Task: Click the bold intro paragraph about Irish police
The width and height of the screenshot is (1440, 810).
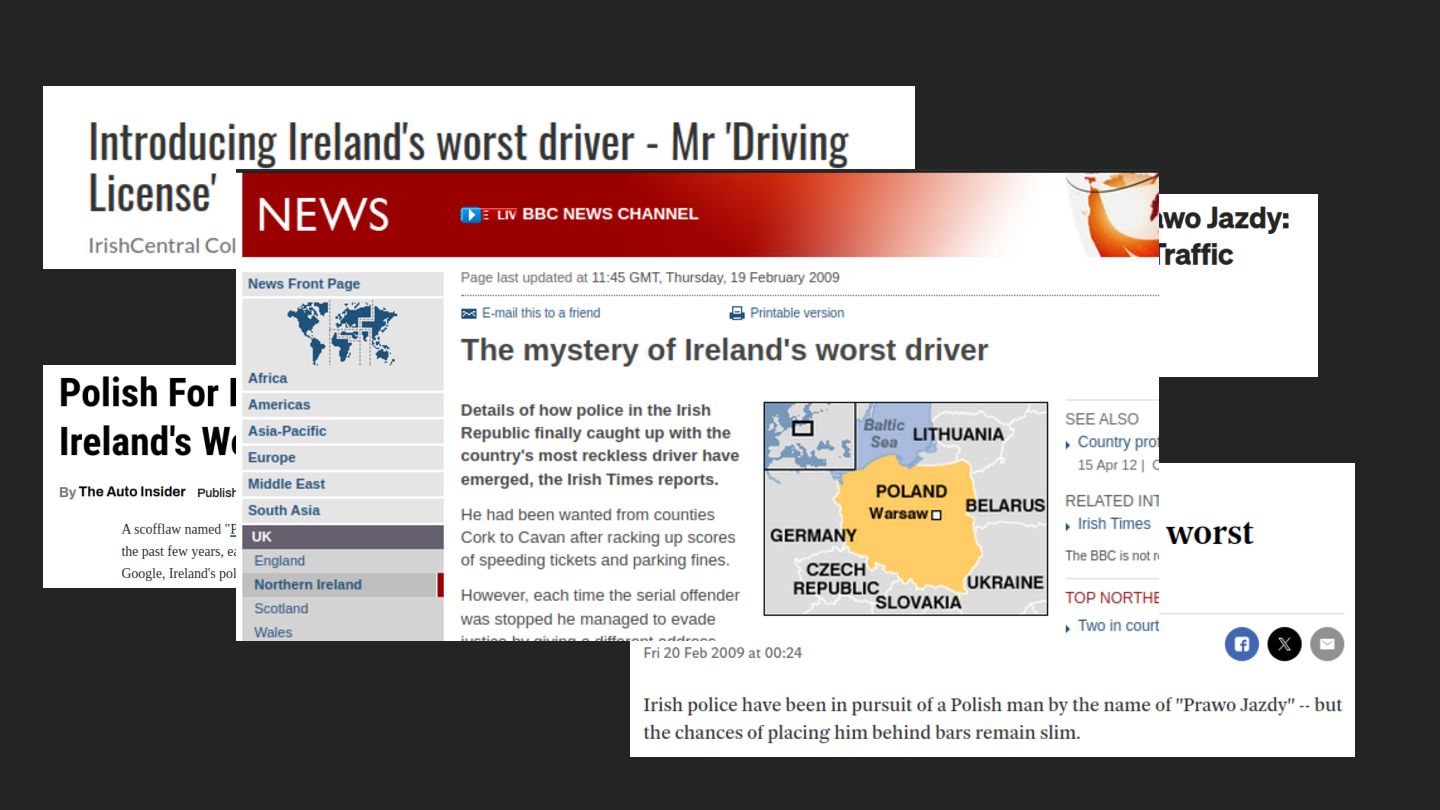Action: point(600,445)
